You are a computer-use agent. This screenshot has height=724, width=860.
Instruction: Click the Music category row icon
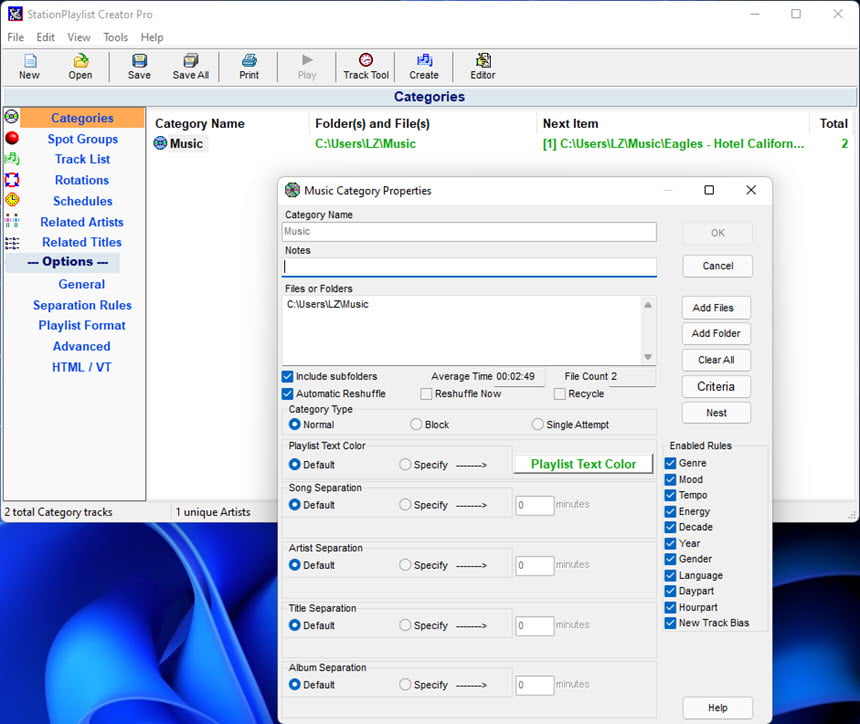coord(160,143)
